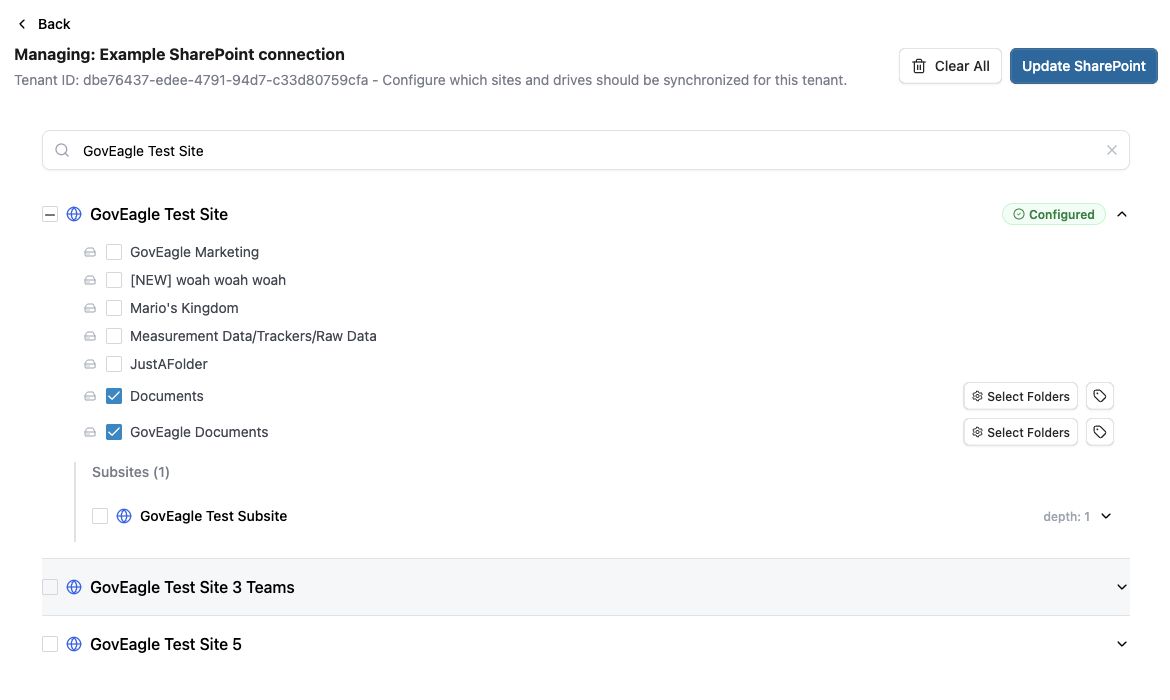
Task: Check the GovEagle Test Site 3 Teams checkbox
Action: [50, 587]
